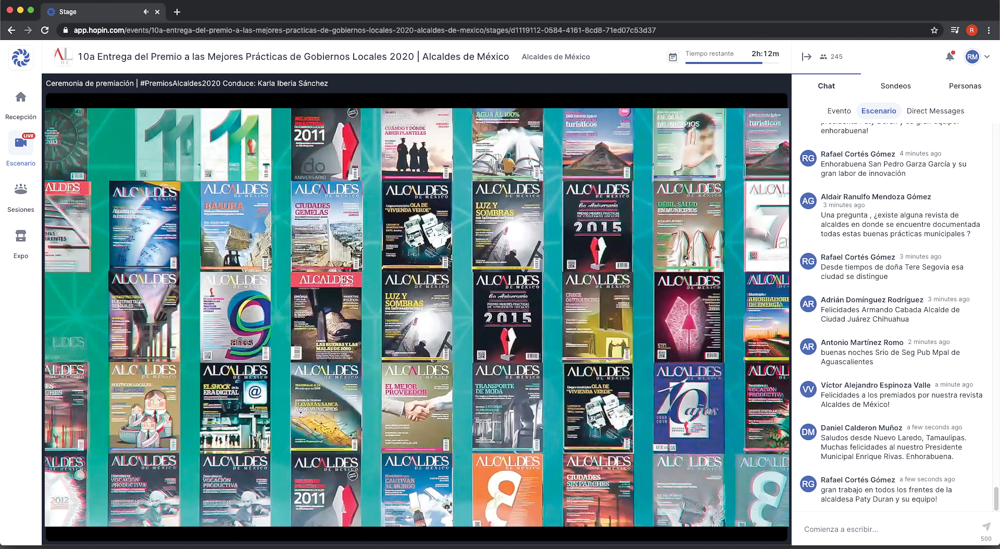The image size is (1000, 549).
Task: Click the name Aldair Ranulfo Mendoza Gómez
Action: pos(875,196)
